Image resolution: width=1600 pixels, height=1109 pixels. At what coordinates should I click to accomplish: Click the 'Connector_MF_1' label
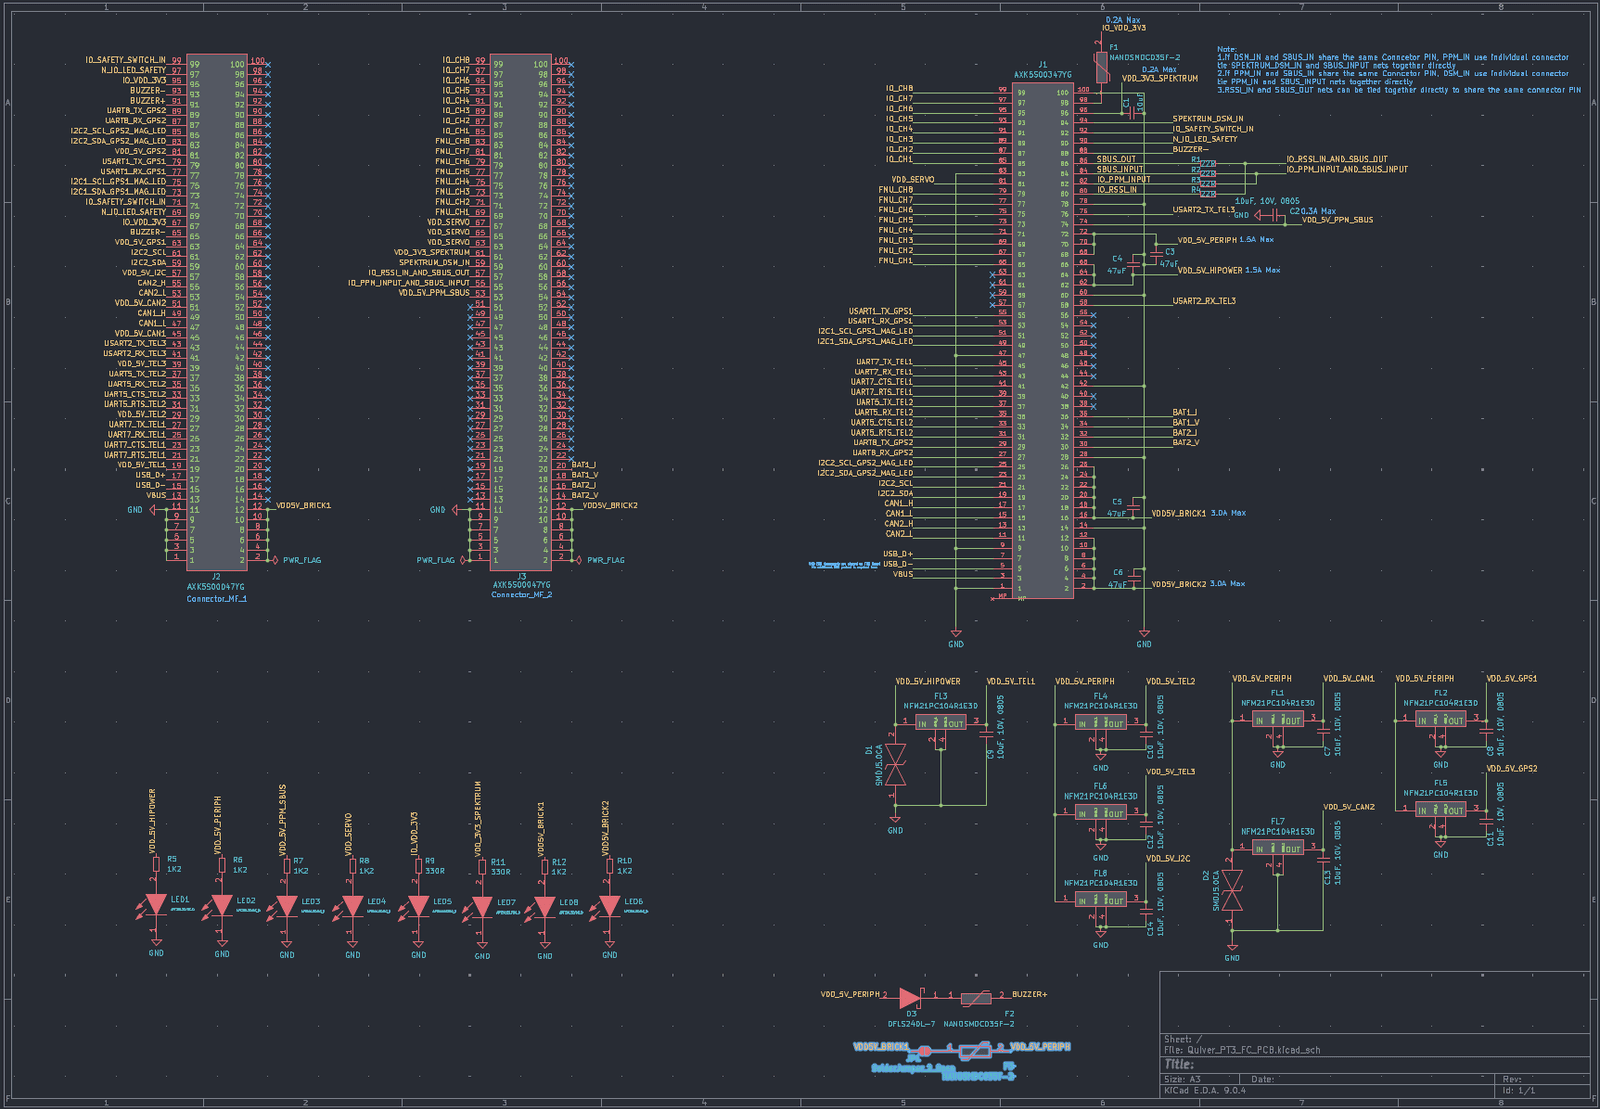click(216, 599)
